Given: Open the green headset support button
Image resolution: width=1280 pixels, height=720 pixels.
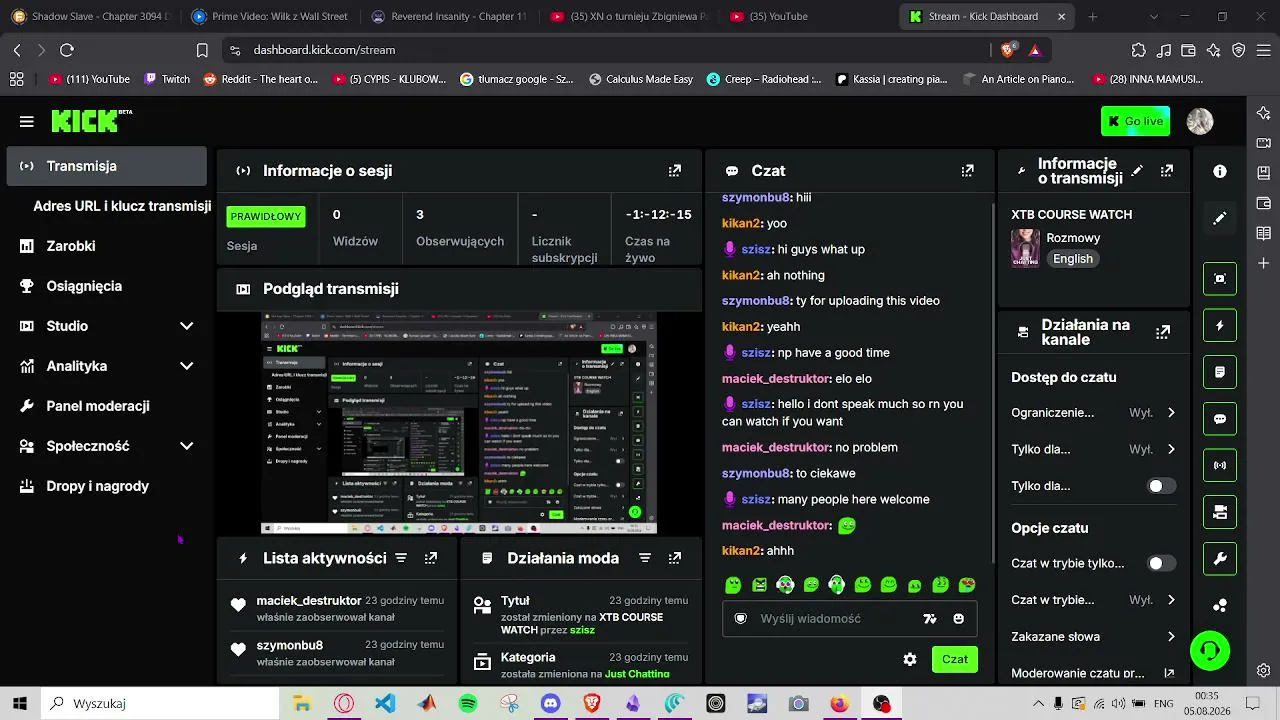Looking at the screenshot, I should click(x=1210, y=651).
